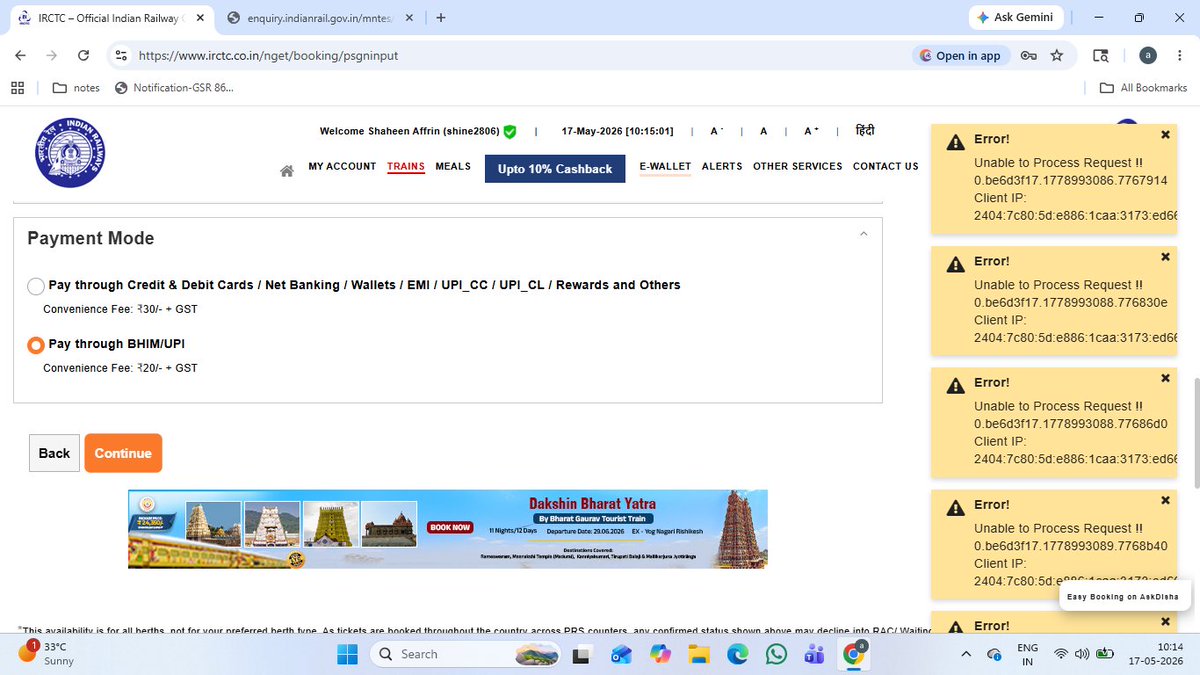
Task: Close the enquiry.indianrail.gov.in tab
Action: [x=410, y=17]
